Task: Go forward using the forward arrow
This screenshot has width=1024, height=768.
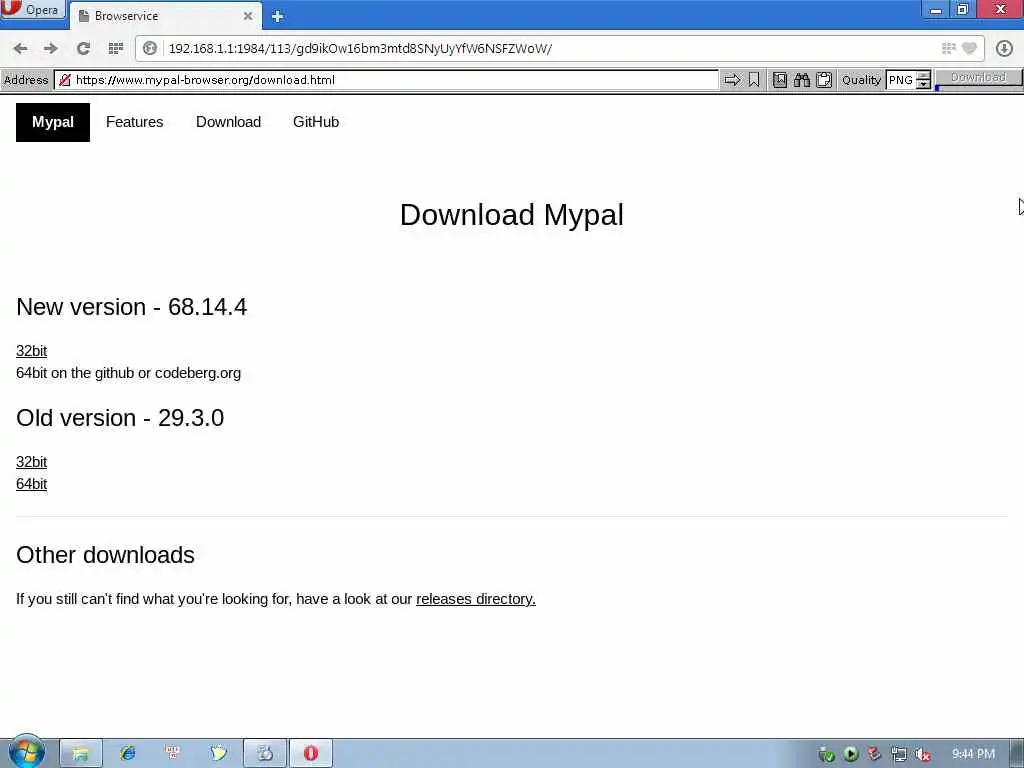Action: click(x=50, y=48)
